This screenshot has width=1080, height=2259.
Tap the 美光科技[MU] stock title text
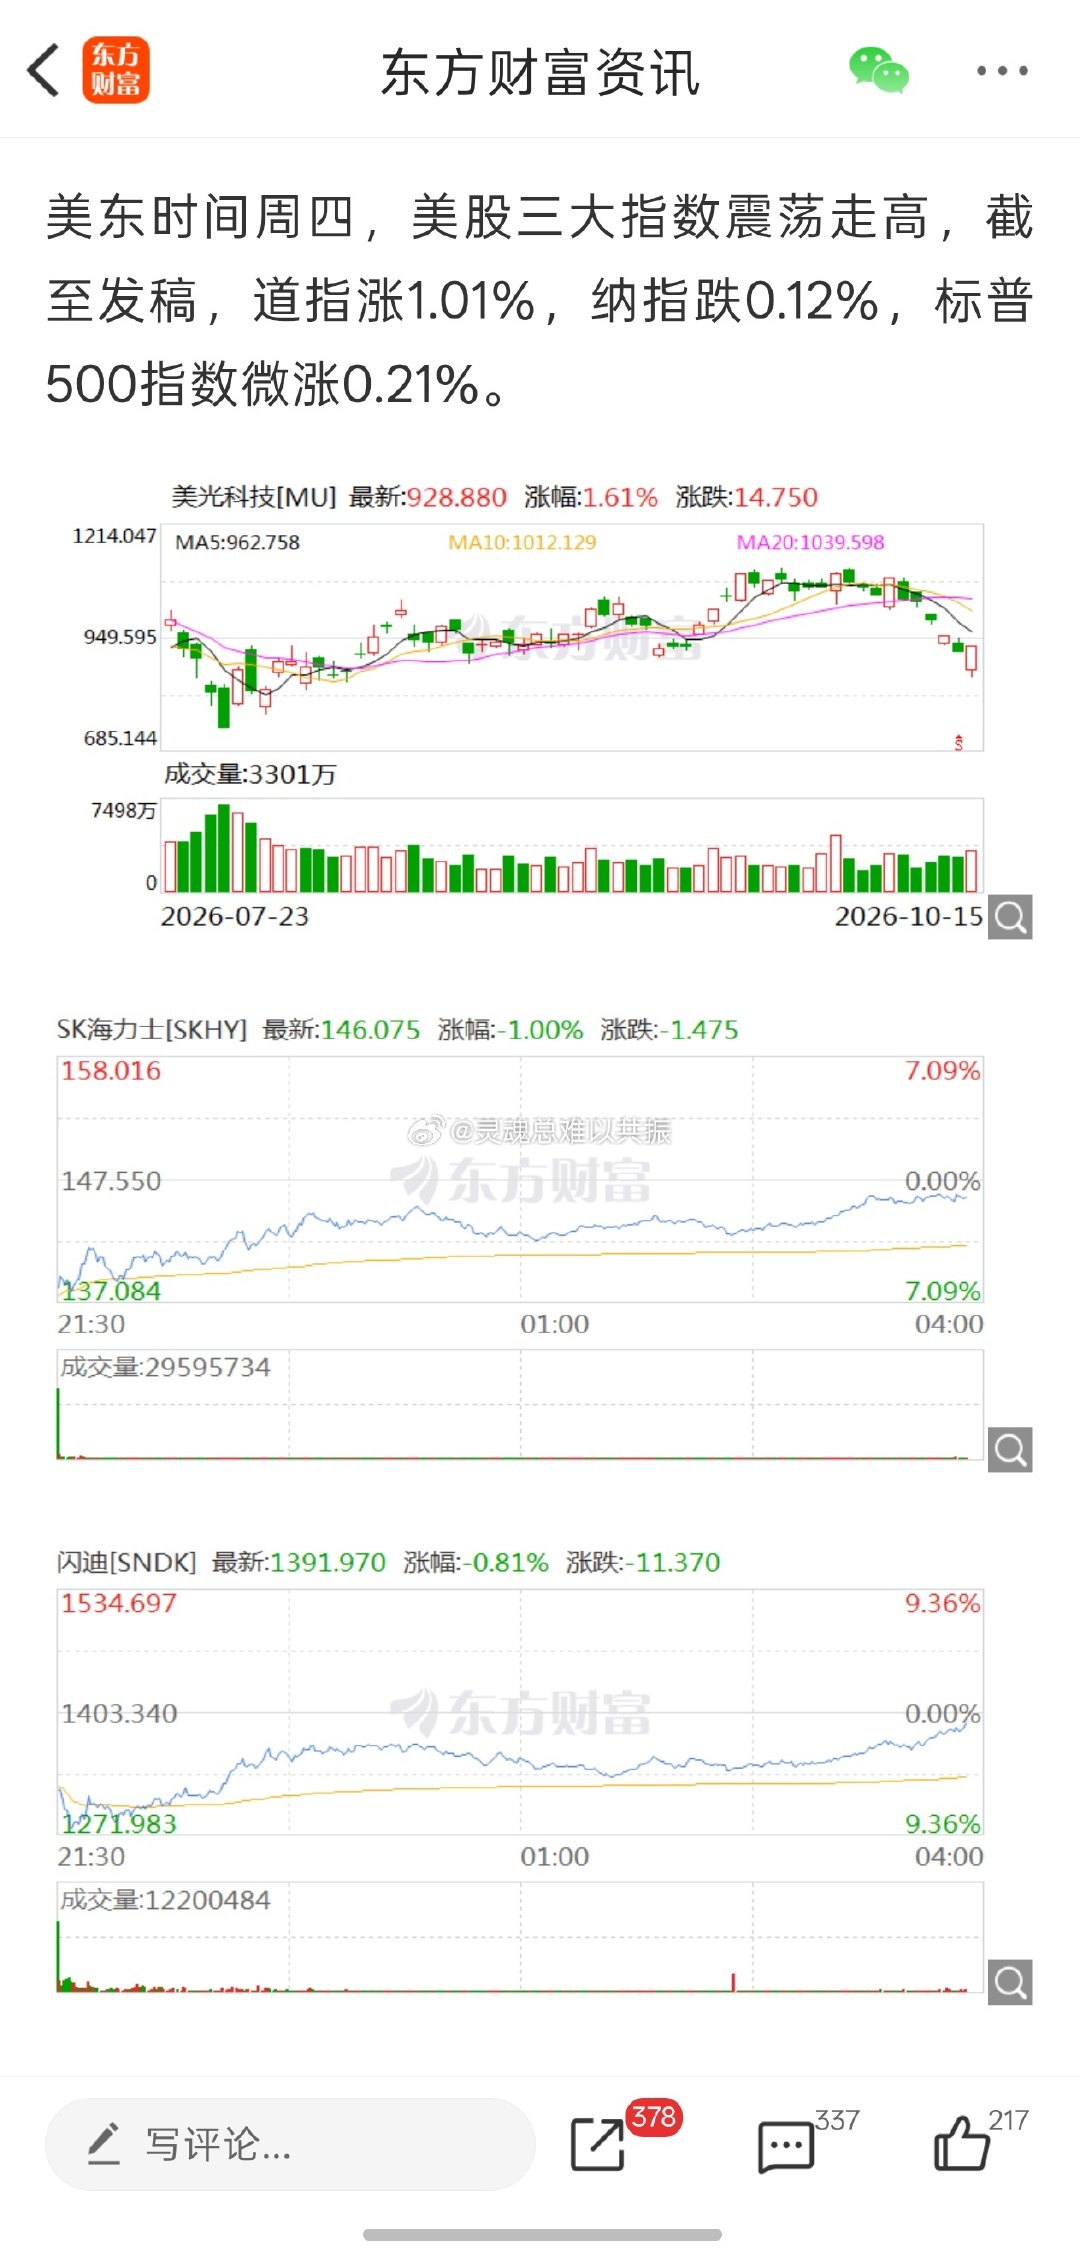(x=254, y=497)
